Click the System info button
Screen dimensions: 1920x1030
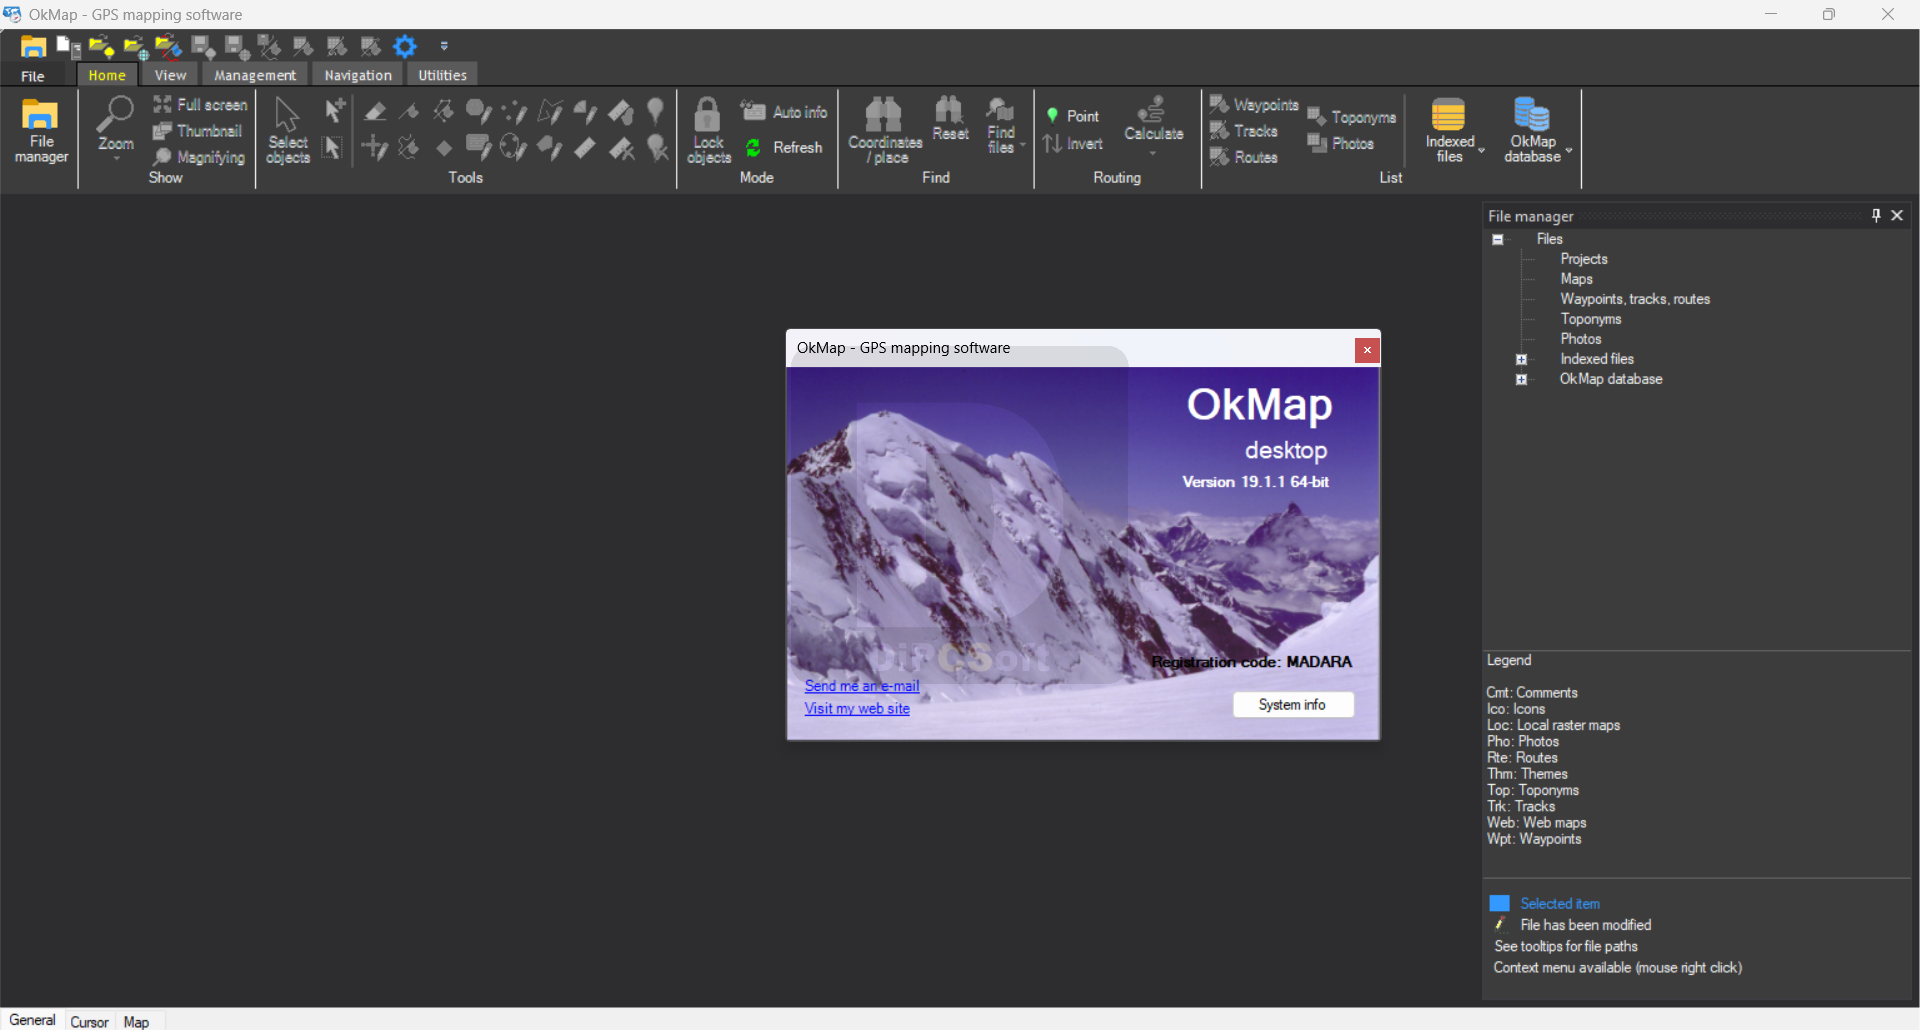pyautogui.click(x=1292, y=705)
